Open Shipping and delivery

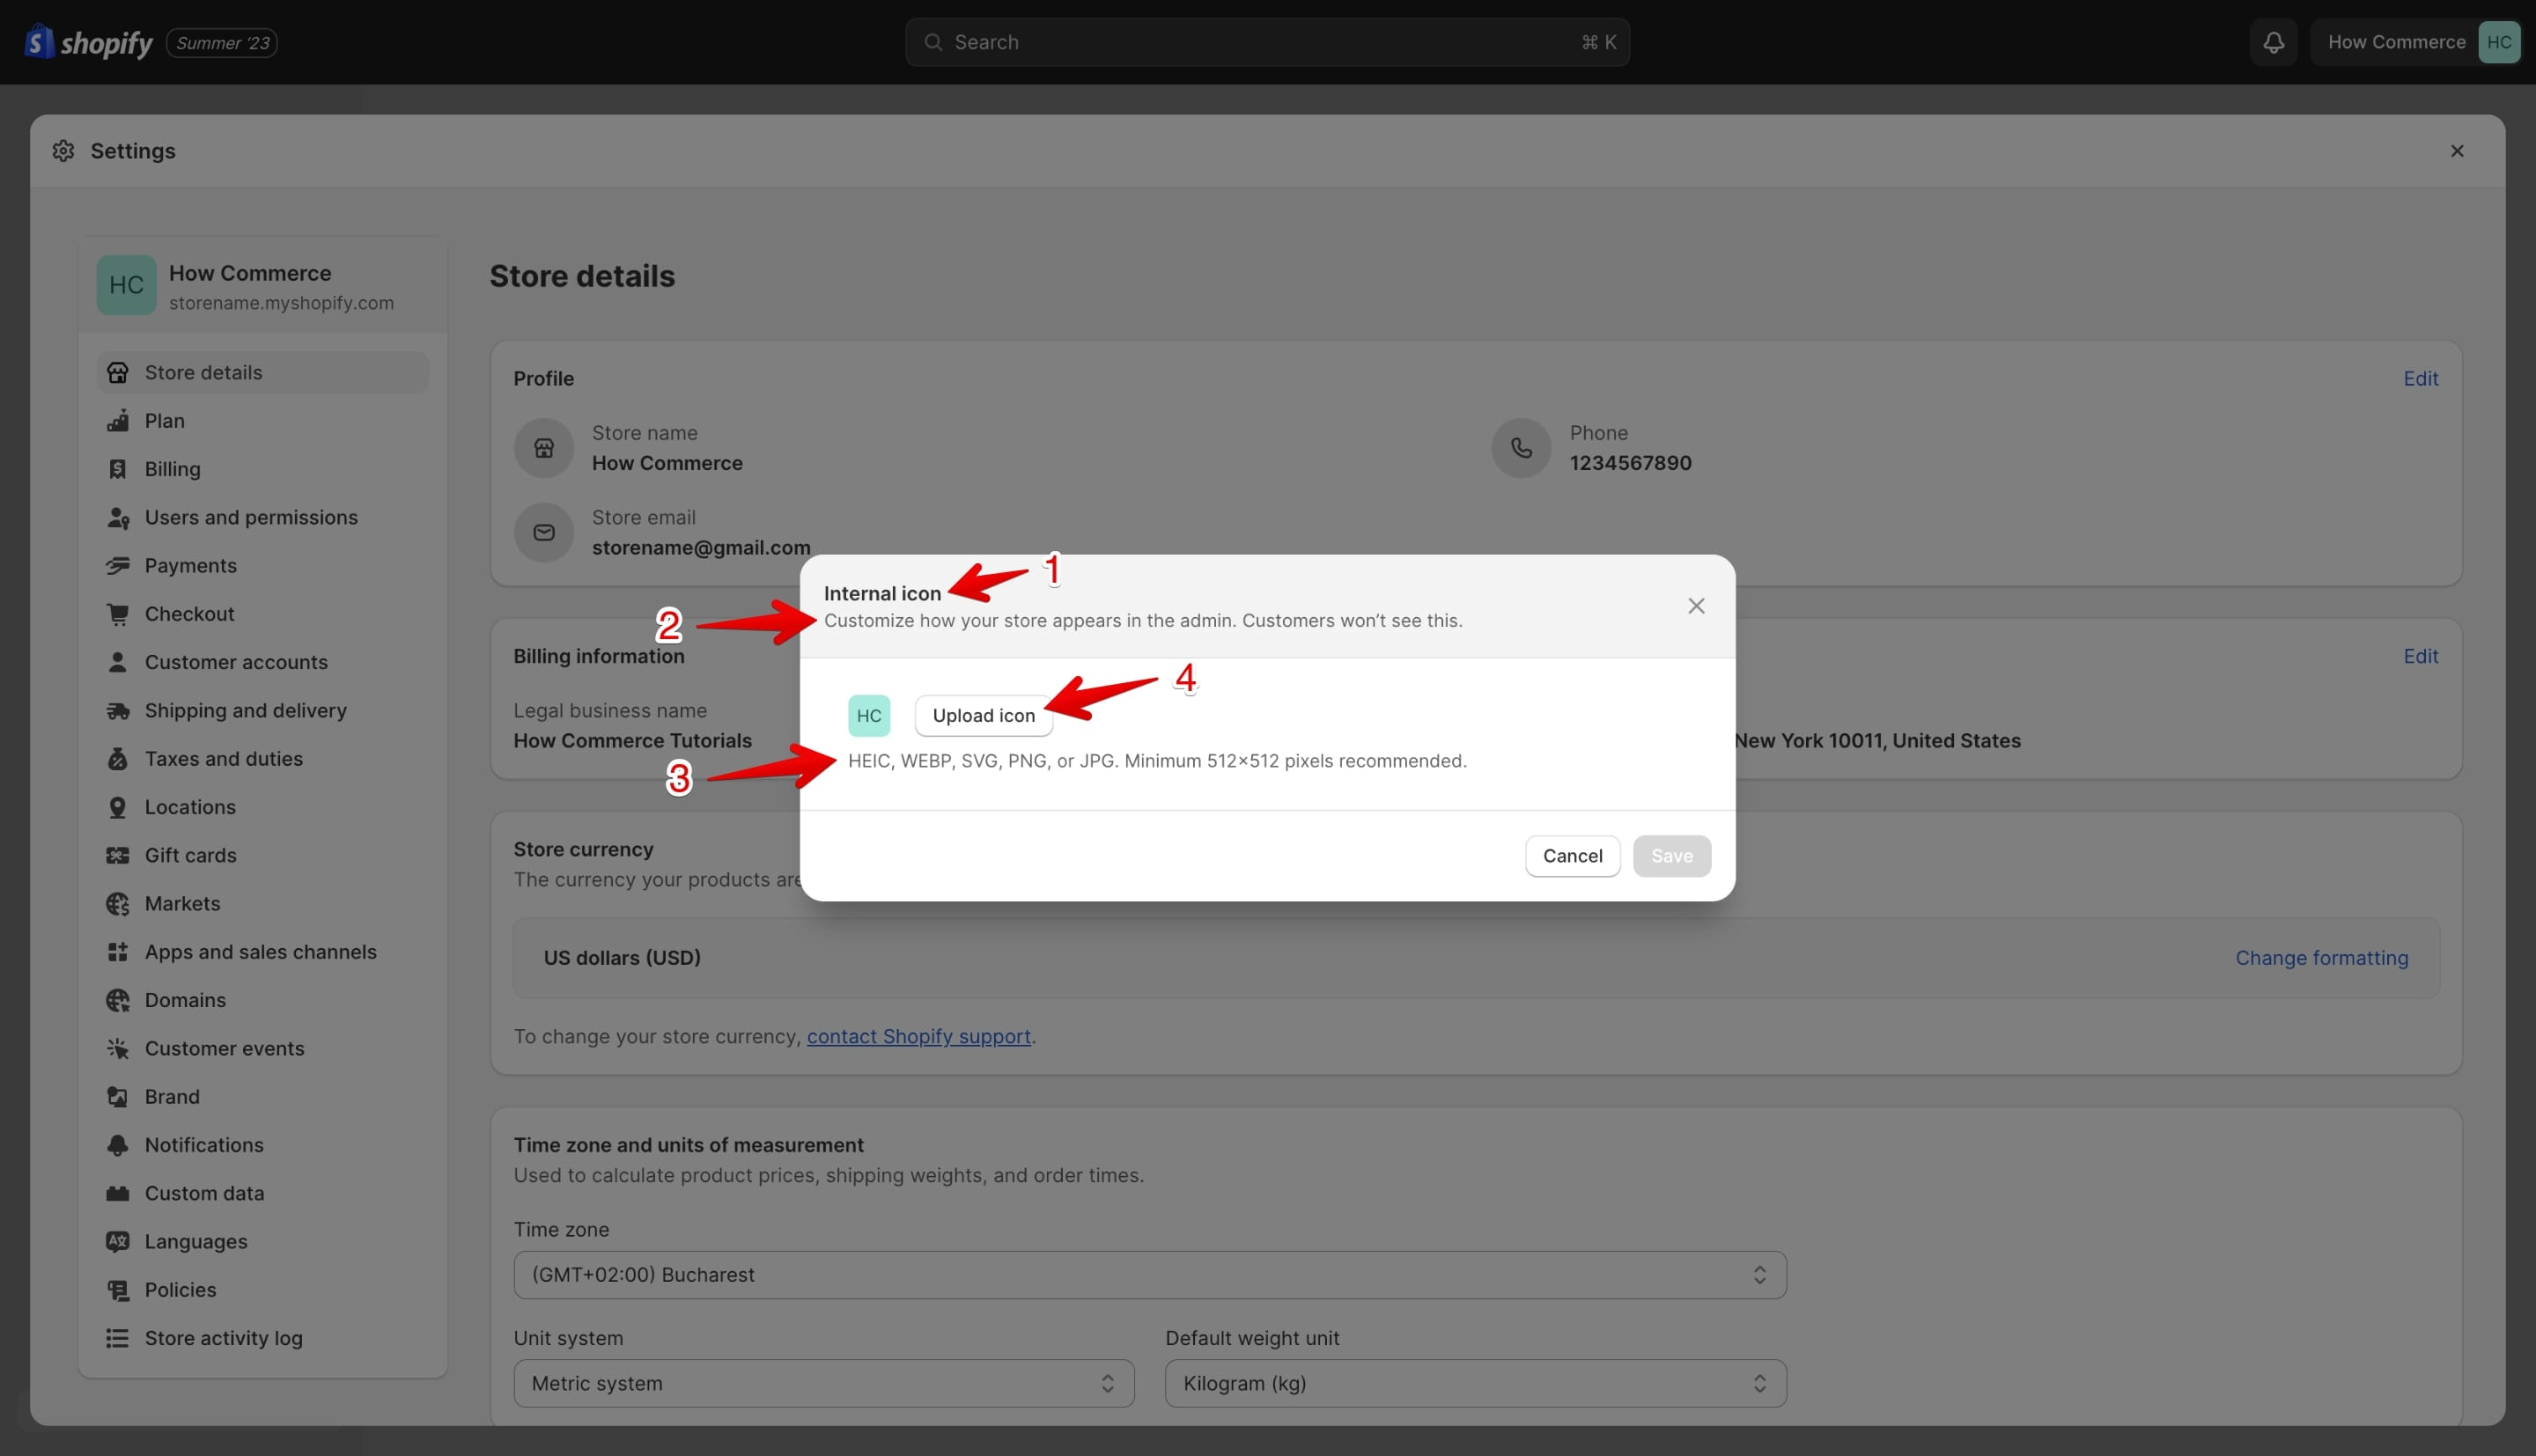tap(263, 711)
